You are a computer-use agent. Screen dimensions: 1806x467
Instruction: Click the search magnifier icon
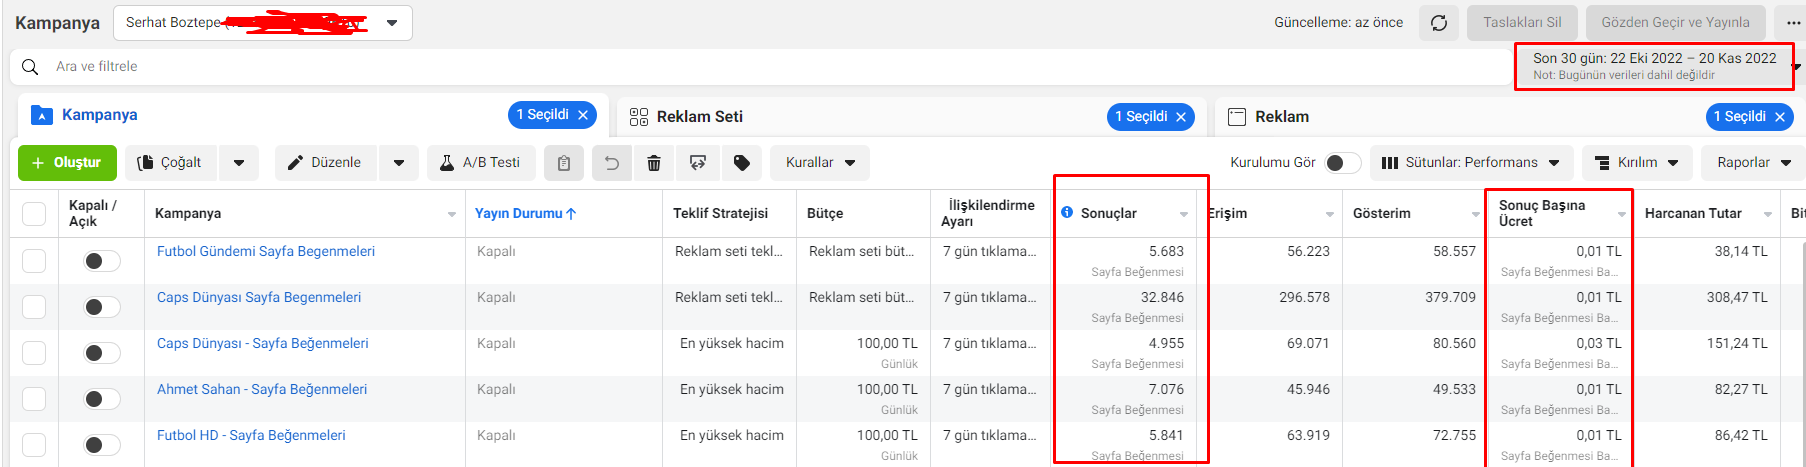tap(30, 66)
